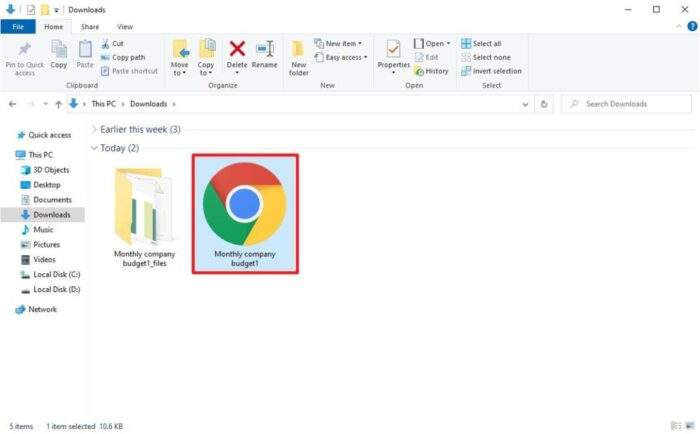The image size is (700, 434).
Task: Select Downloads in navigation pane
Action: [x=43, y=215]
